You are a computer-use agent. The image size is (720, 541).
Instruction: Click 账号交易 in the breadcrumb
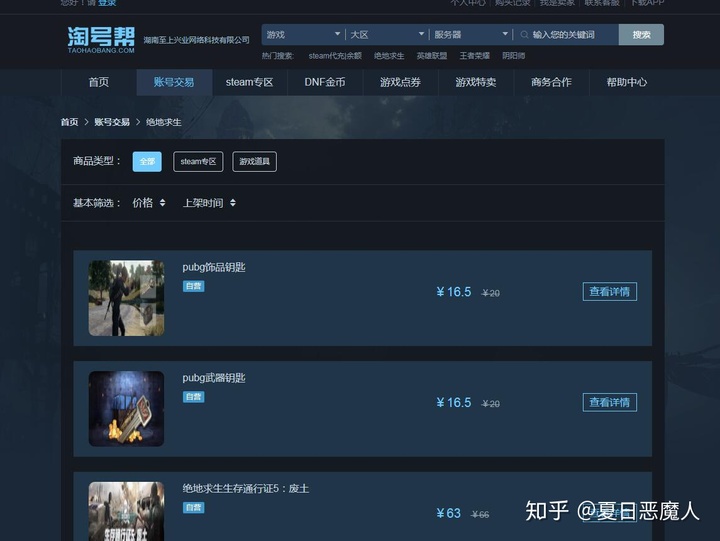(x=112, y=122)
